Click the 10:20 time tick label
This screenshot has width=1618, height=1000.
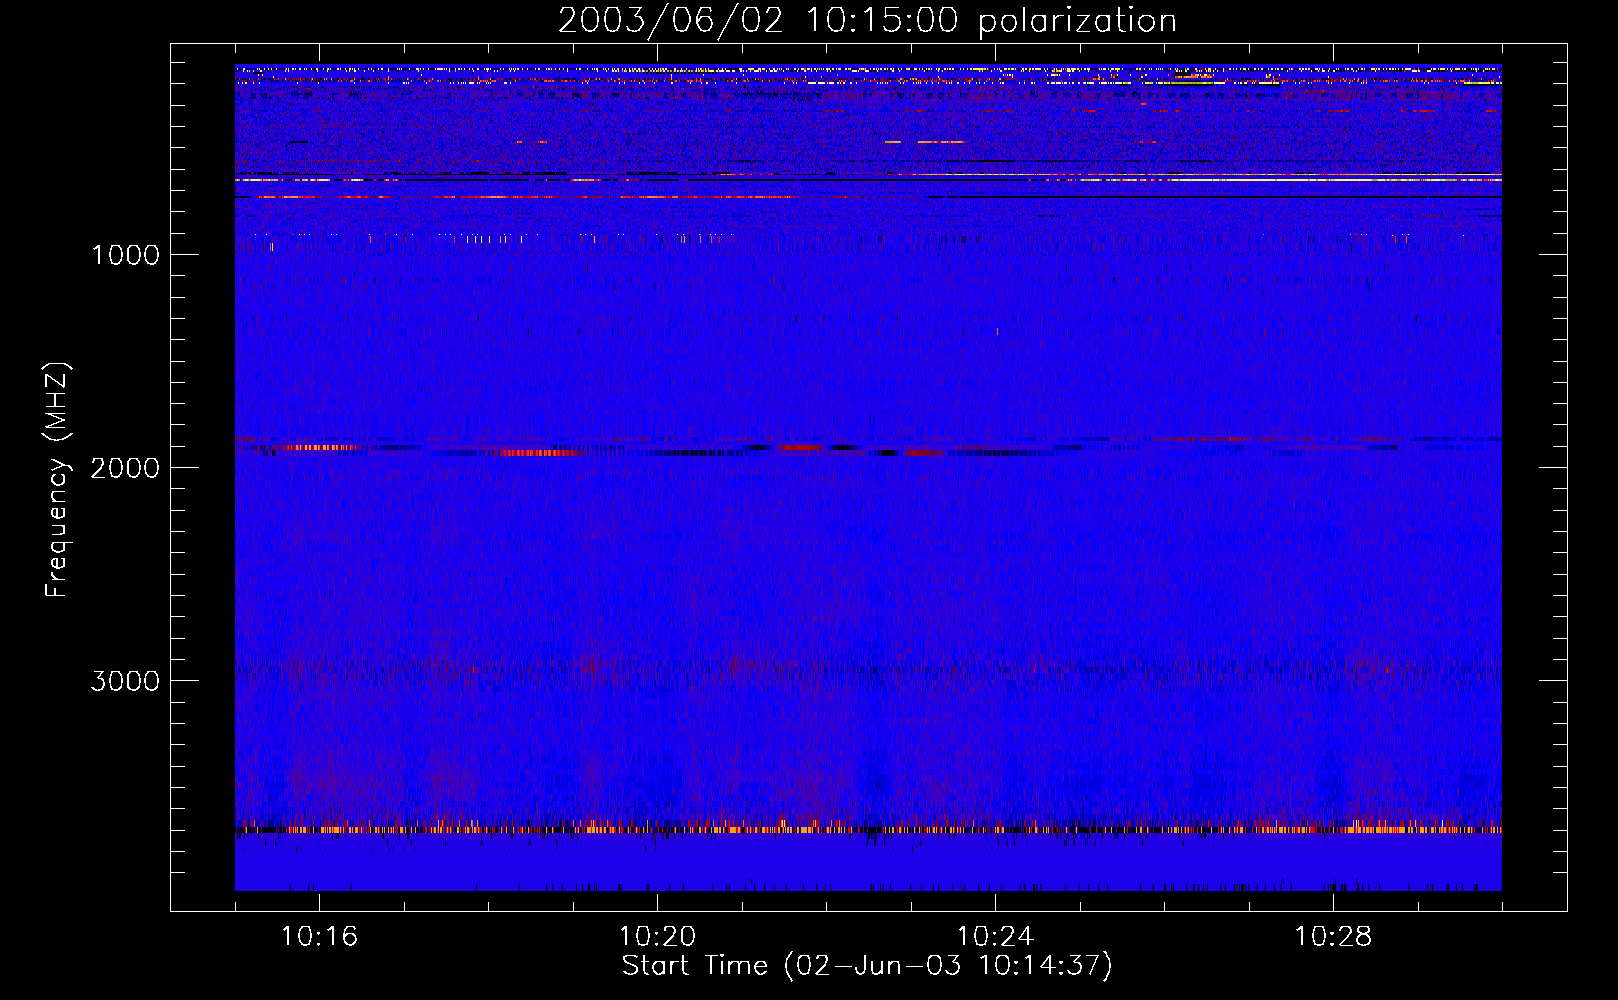click(657, 937)
